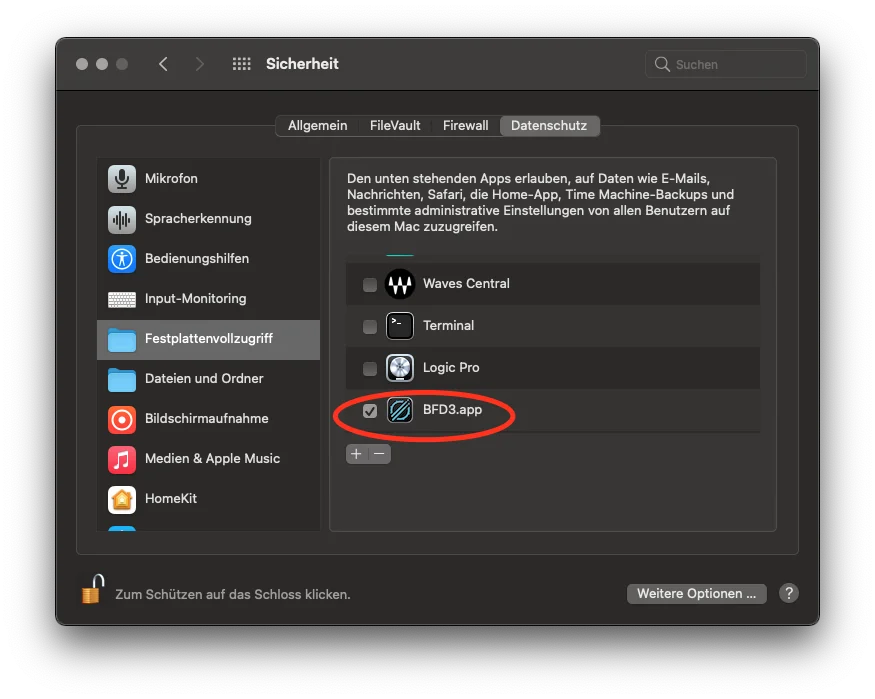Go back with the left arrow
Screen dimensions: 875x699
(163, 64)
